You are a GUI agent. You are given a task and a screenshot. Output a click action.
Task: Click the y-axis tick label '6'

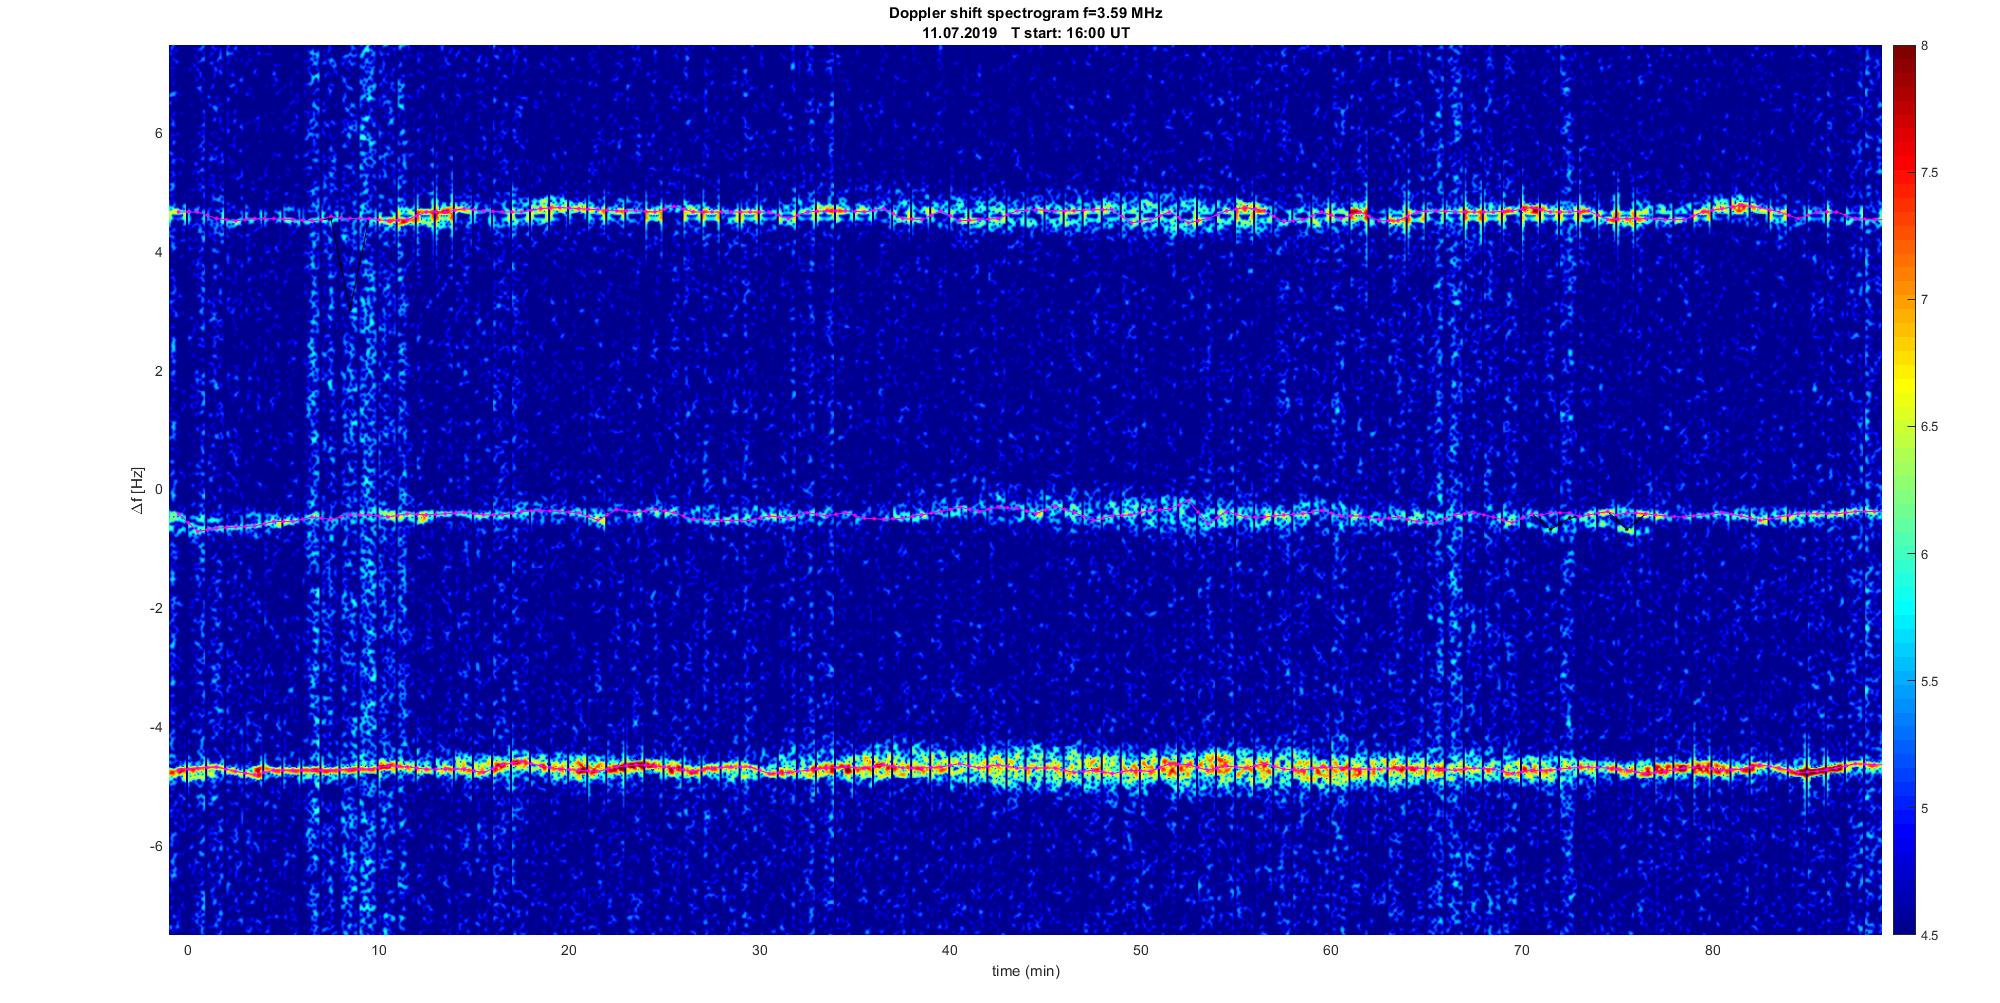click(158, 133)
